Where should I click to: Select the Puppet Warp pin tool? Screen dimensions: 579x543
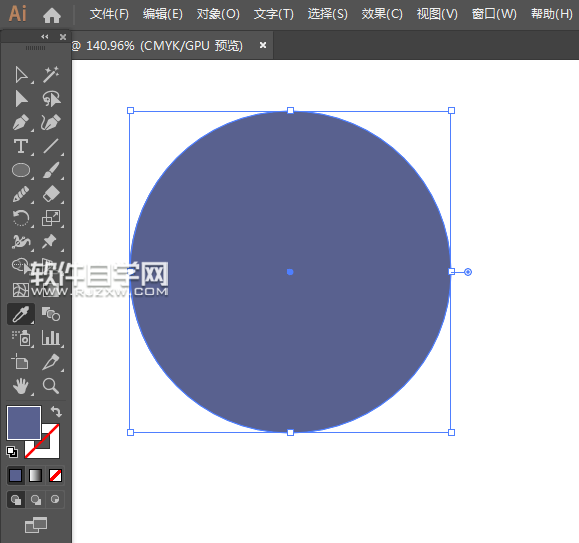(49, 242)
